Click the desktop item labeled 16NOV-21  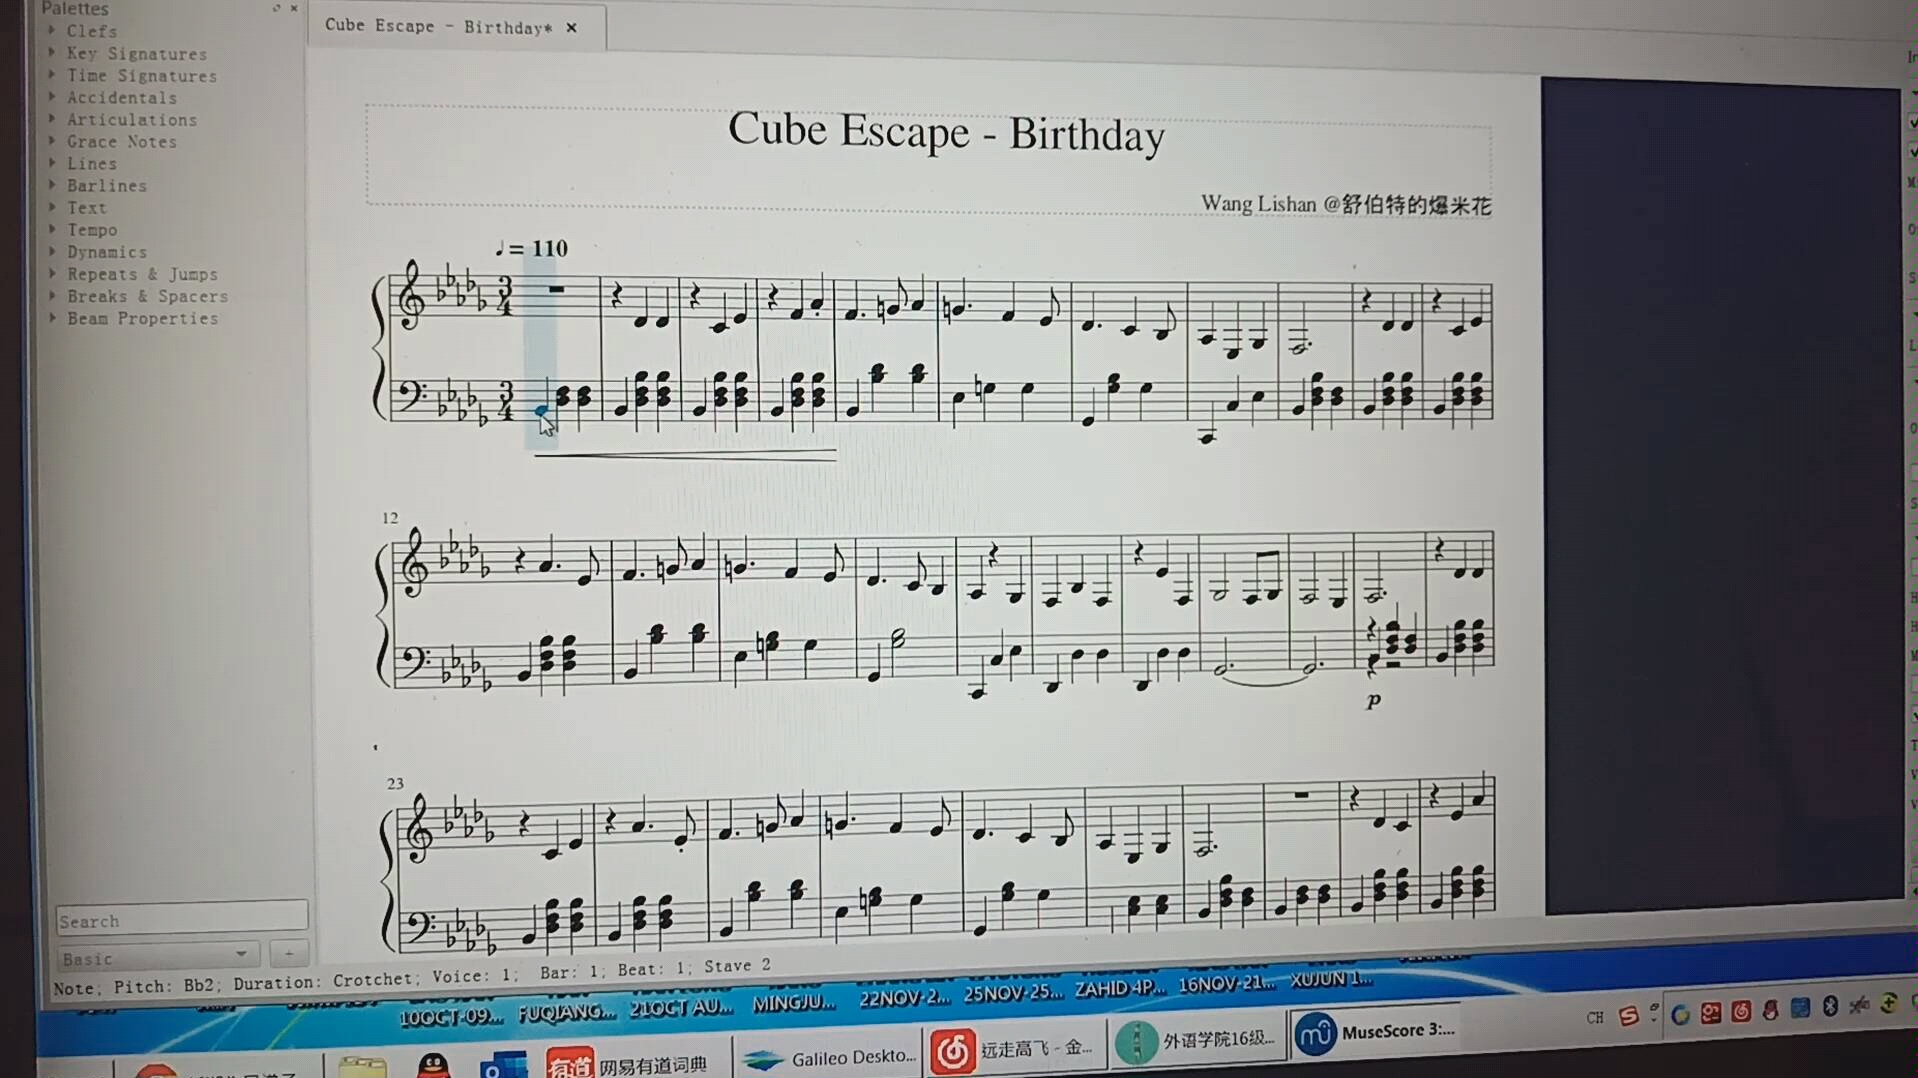[1226, 983]
